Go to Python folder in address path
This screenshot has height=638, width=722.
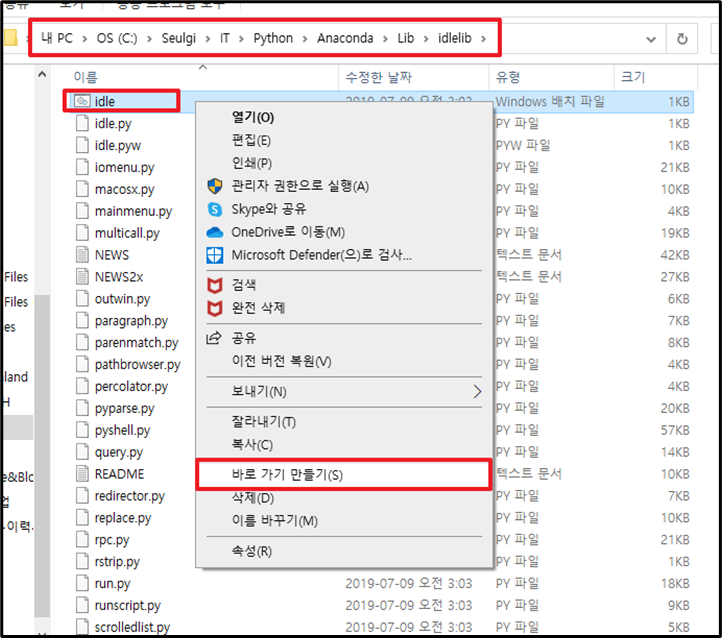tap(273, 38)
